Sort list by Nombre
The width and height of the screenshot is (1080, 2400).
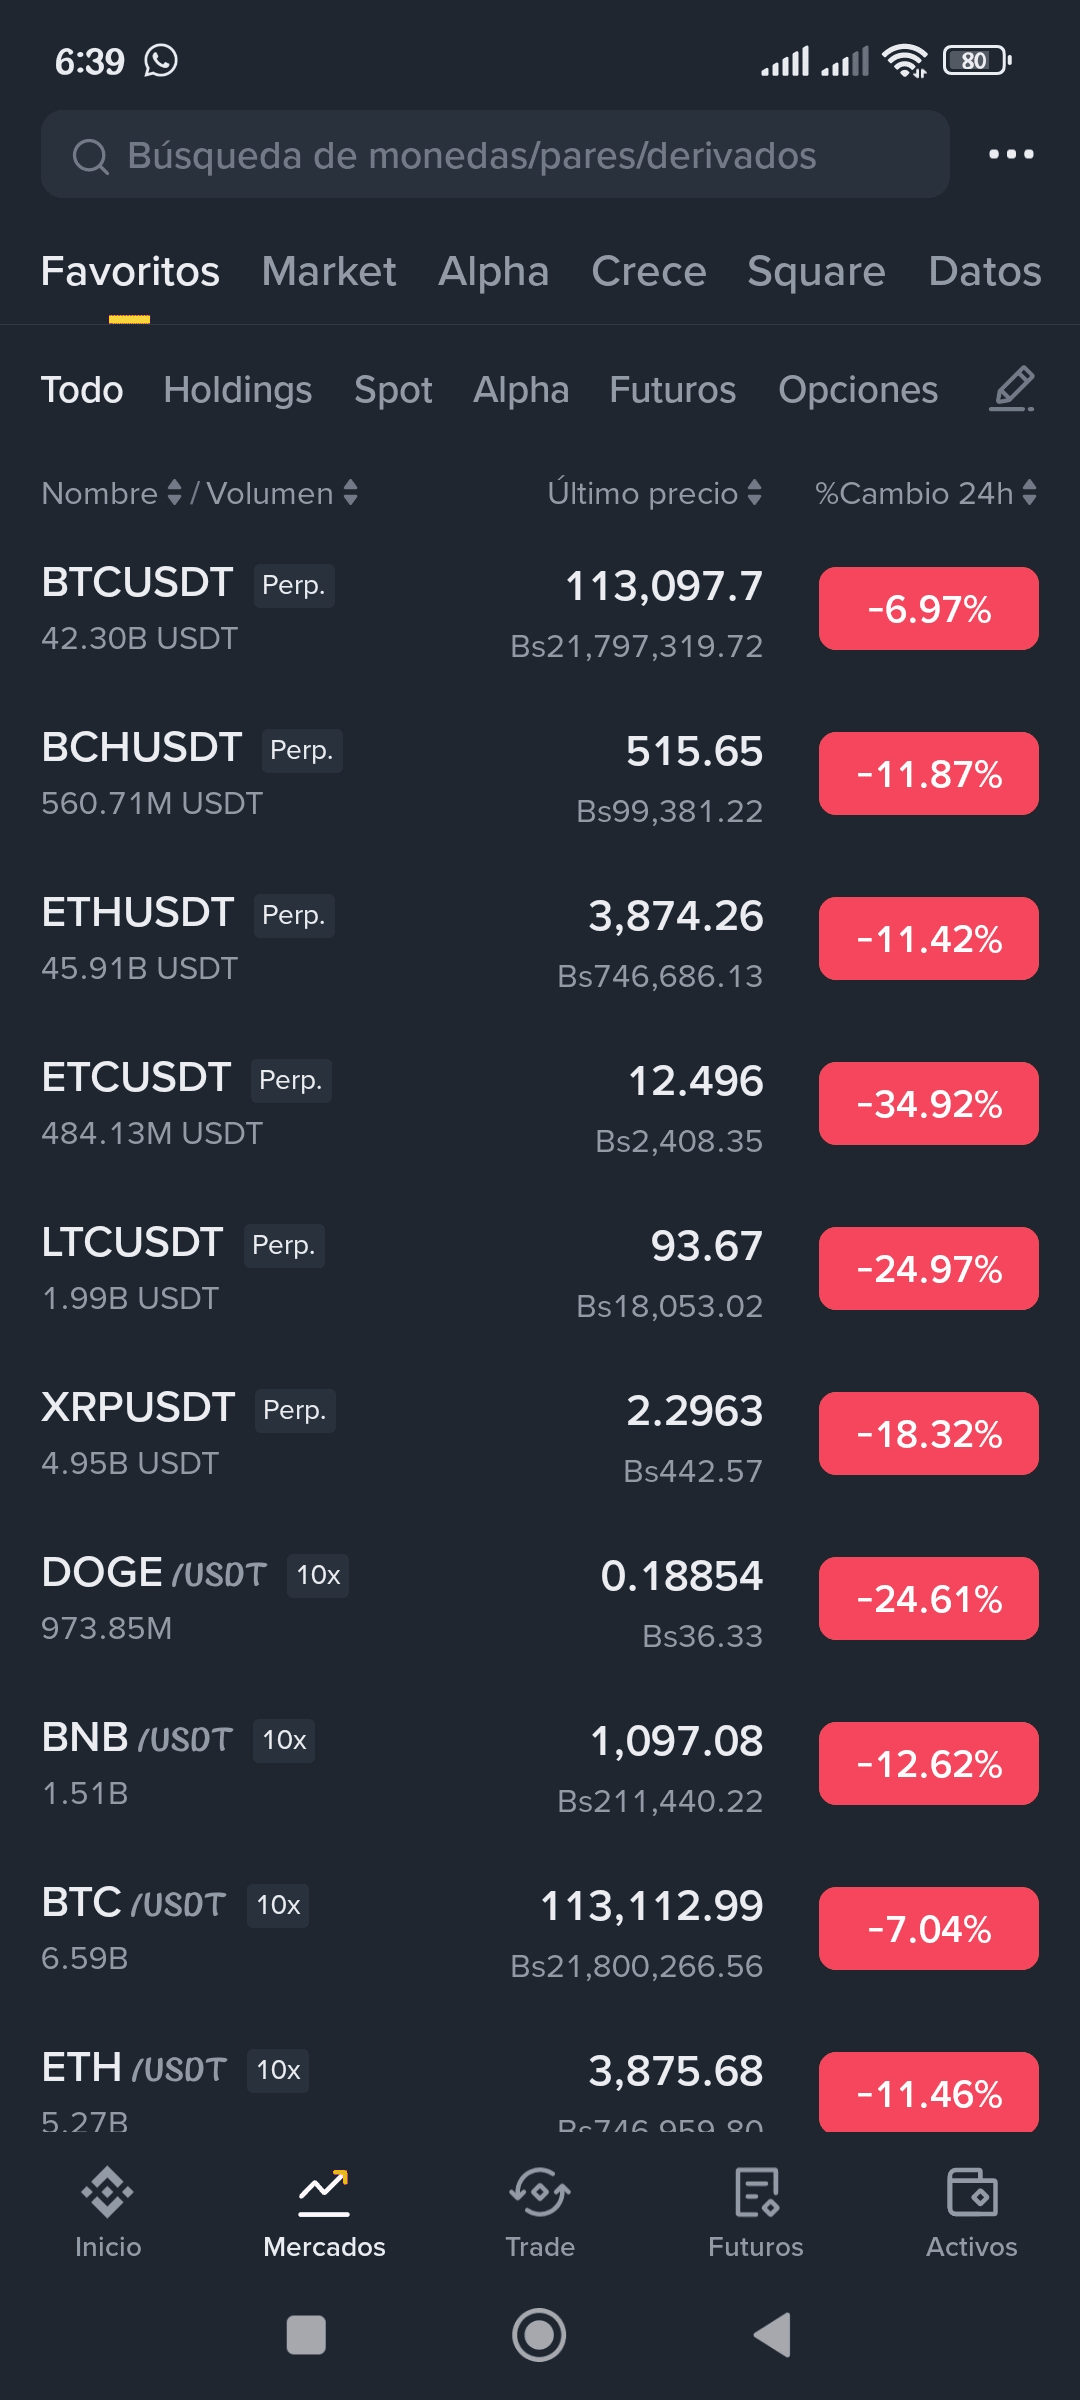[111, 493]
